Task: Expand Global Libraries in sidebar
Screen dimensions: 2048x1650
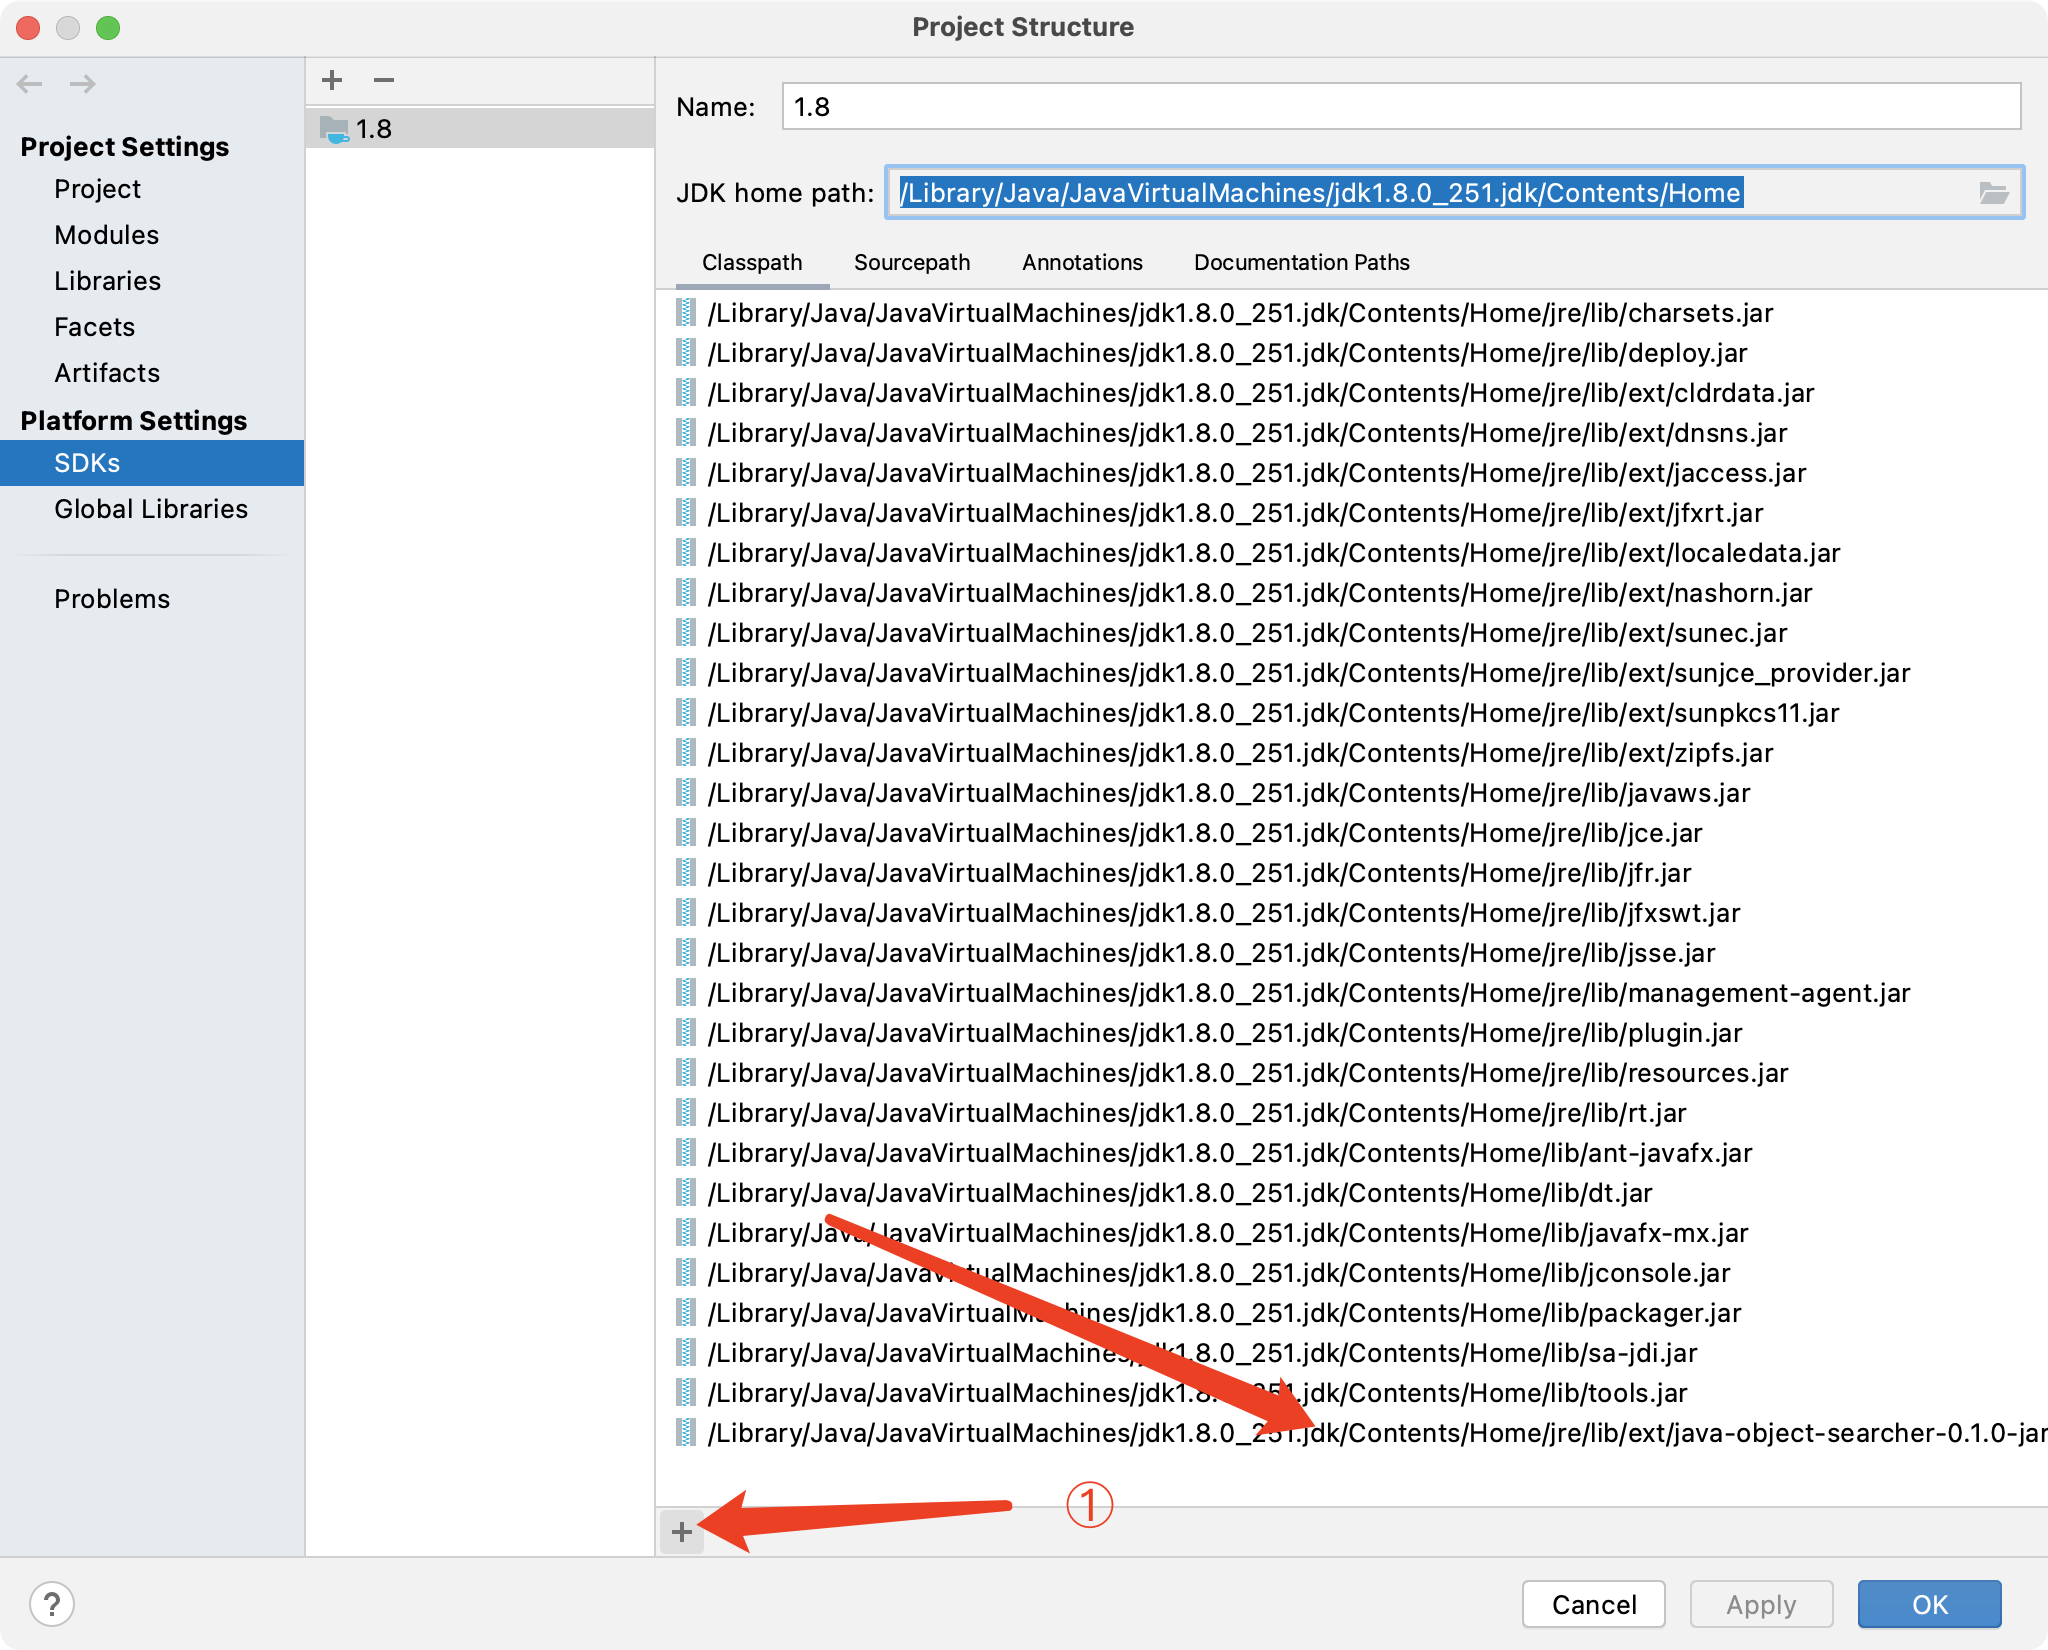Action: point(150,505)
